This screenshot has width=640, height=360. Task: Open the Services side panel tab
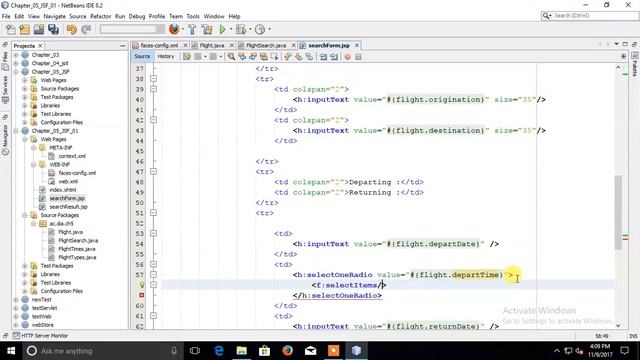[5, 89]
